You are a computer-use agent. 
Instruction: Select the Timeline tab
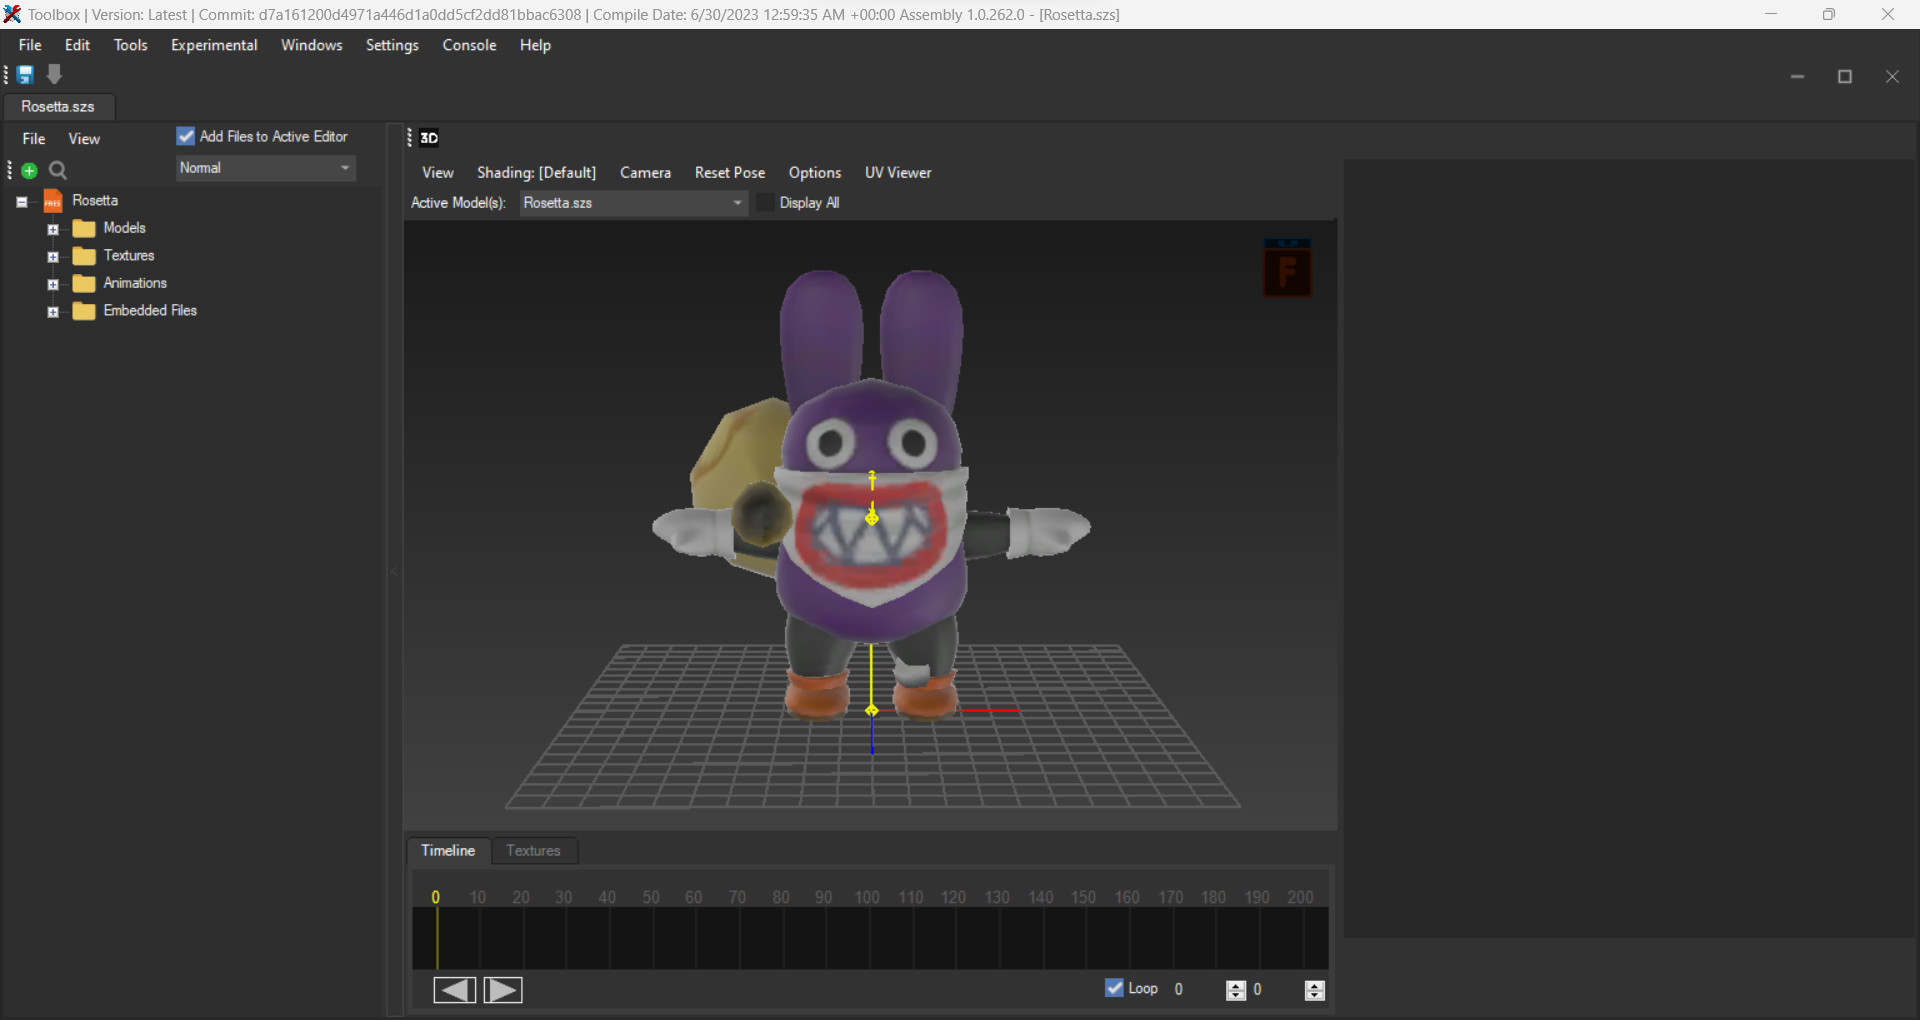(x=448, y=851)
